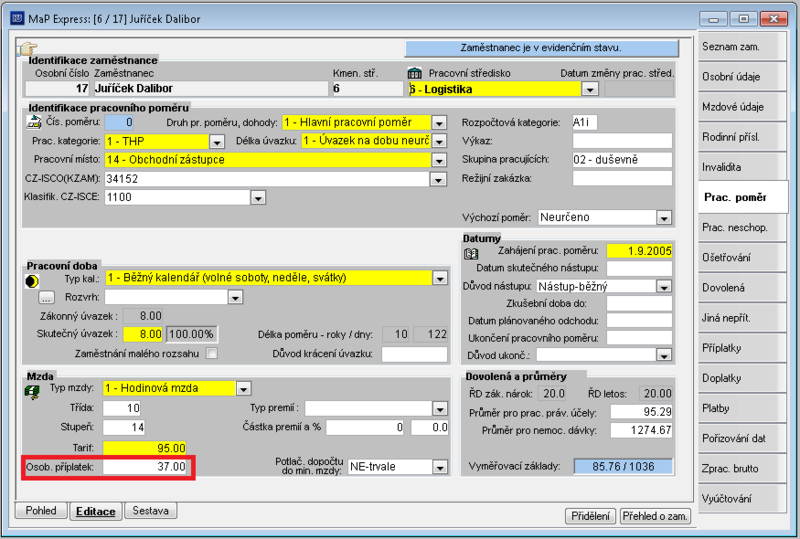Open the Platby section
The width and height of the screenshot is (800, 539).
click(741, 408)
